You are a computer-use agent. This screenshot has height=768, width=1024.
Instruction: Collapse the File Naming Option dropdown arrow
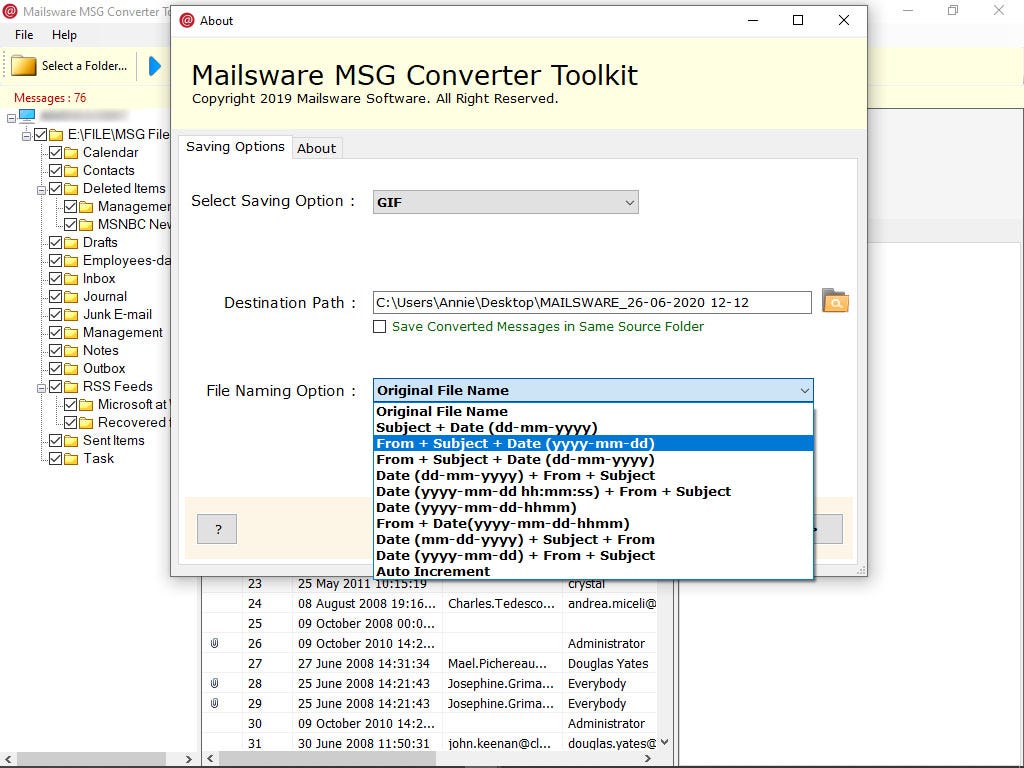(805, 391)
